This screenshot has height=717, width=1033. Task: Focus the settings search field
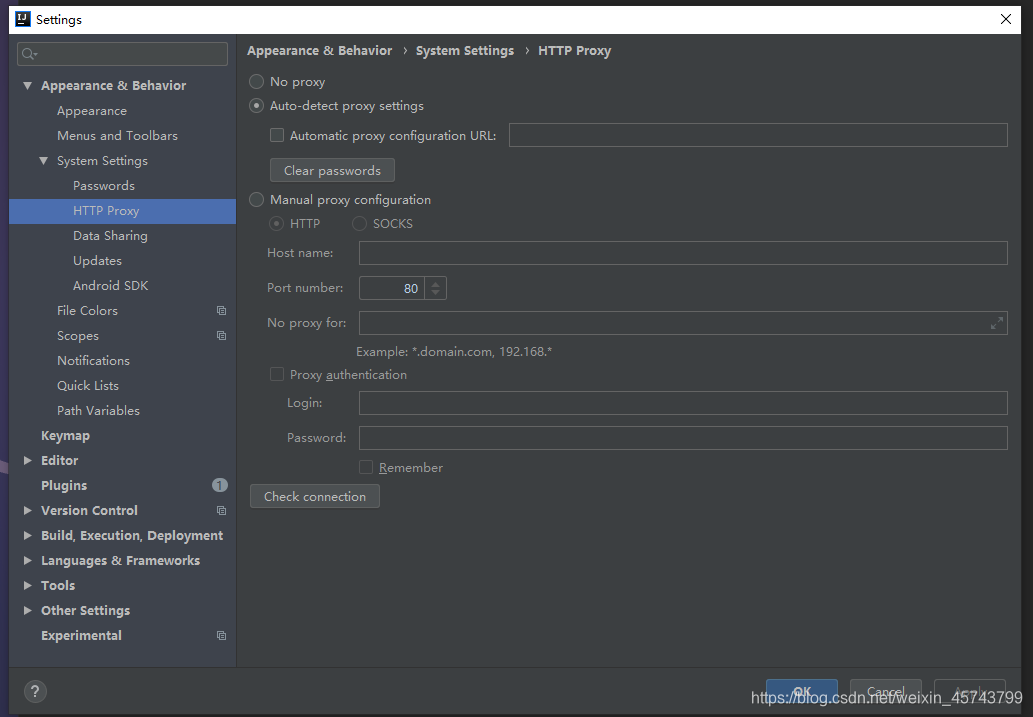123,54
